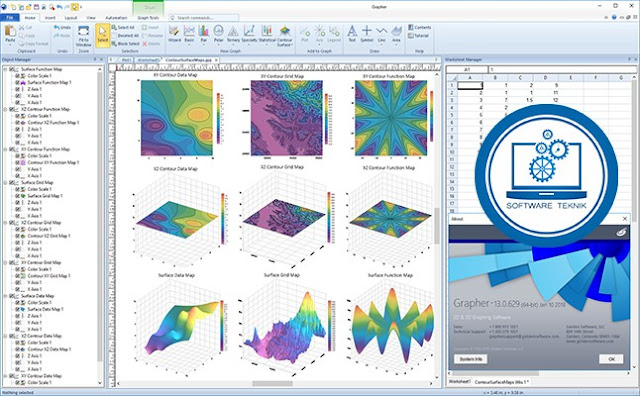Switch to the View ribbon tab
The width and height of the screenshot is (640, 396).
(91, 18)
